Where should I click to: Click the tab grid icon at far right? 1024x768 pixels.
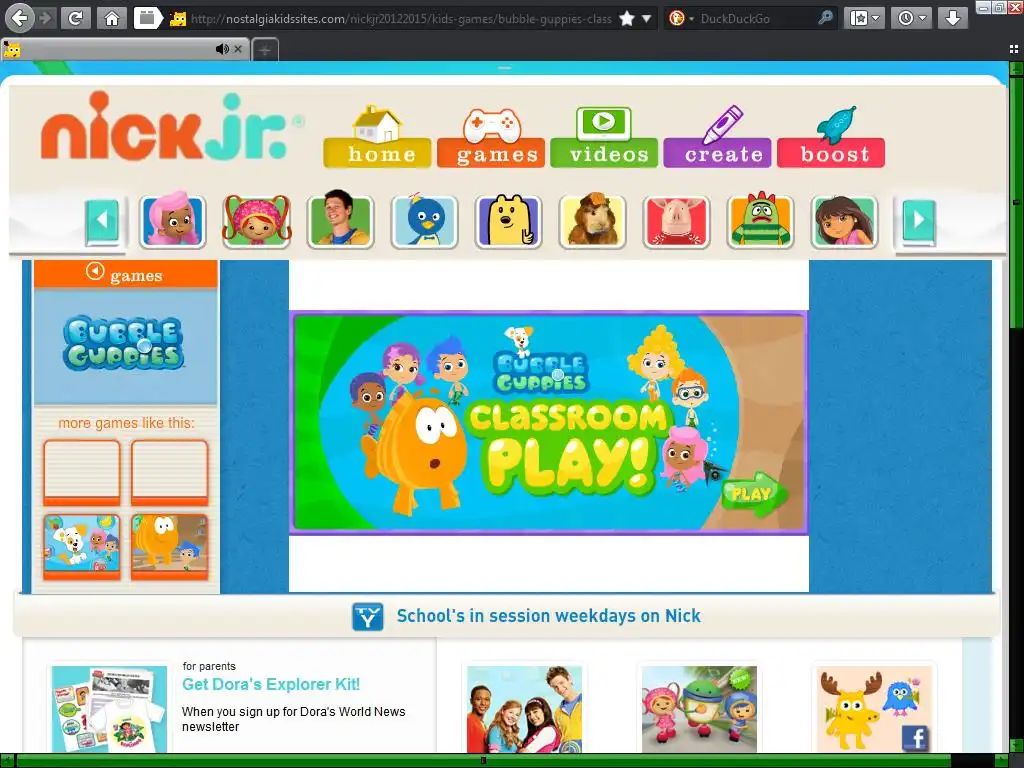(1014, 49)
